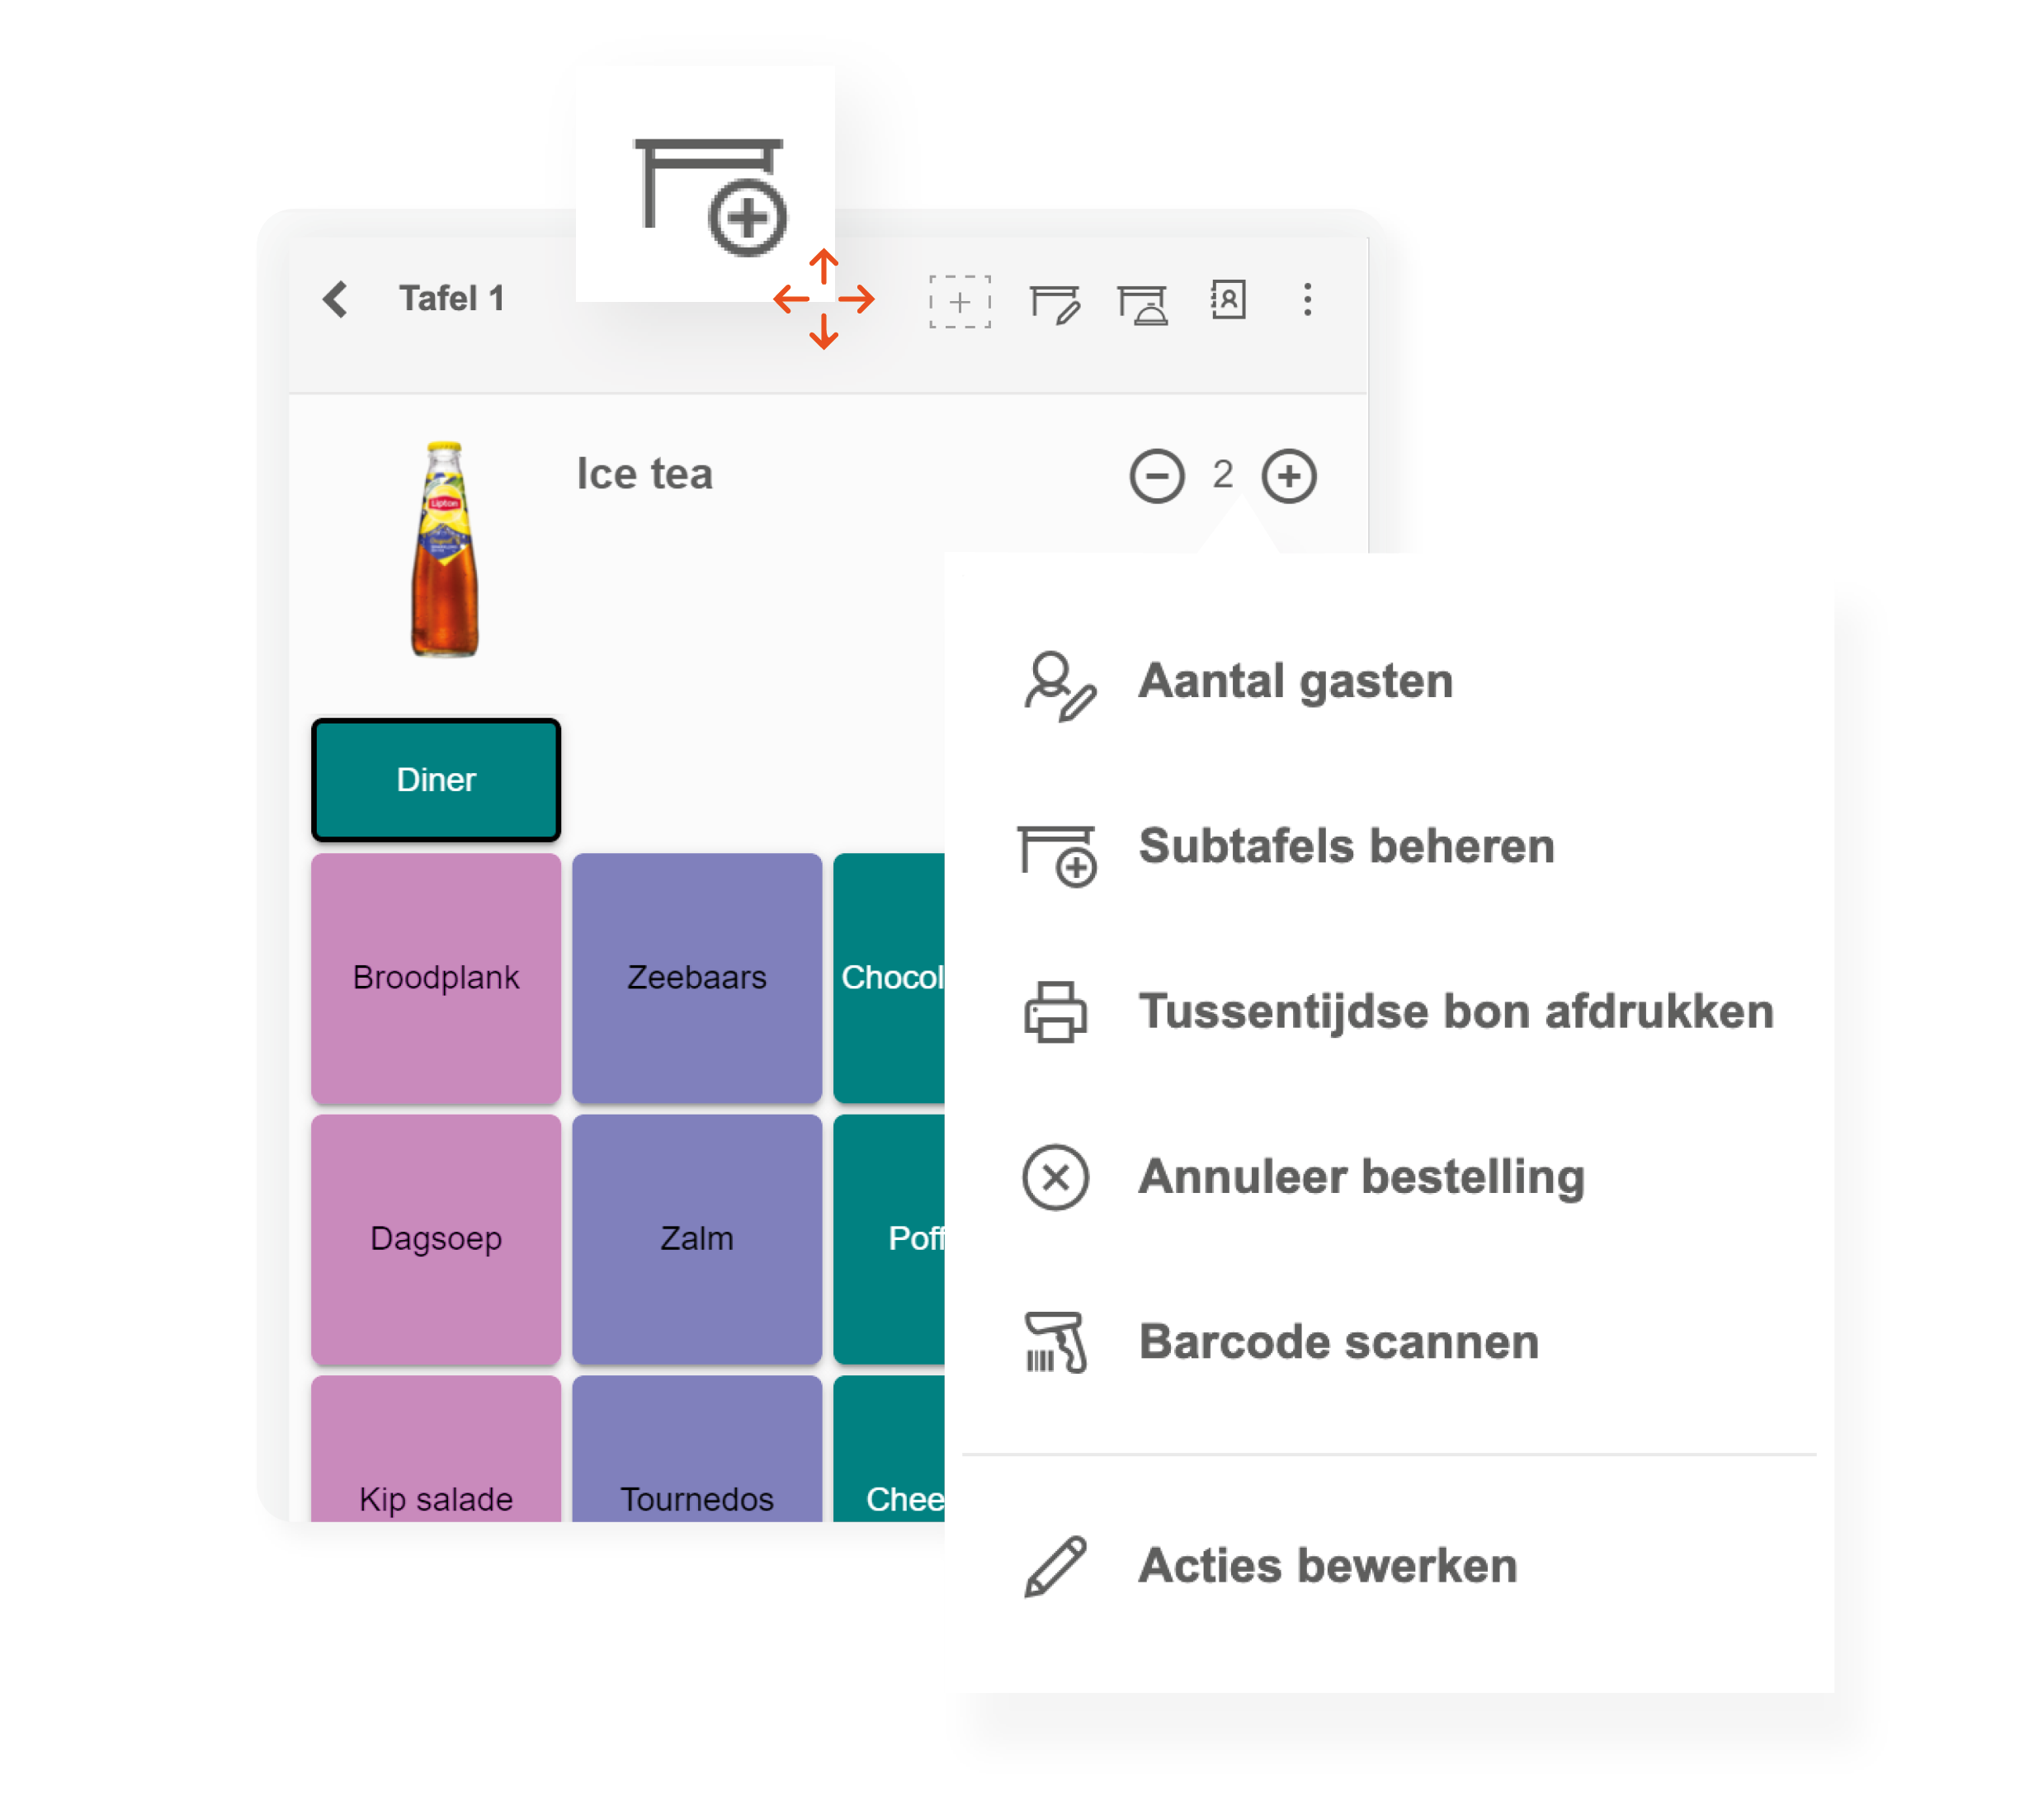Click the edit table icon with pencil

[x=1054, y=303]
